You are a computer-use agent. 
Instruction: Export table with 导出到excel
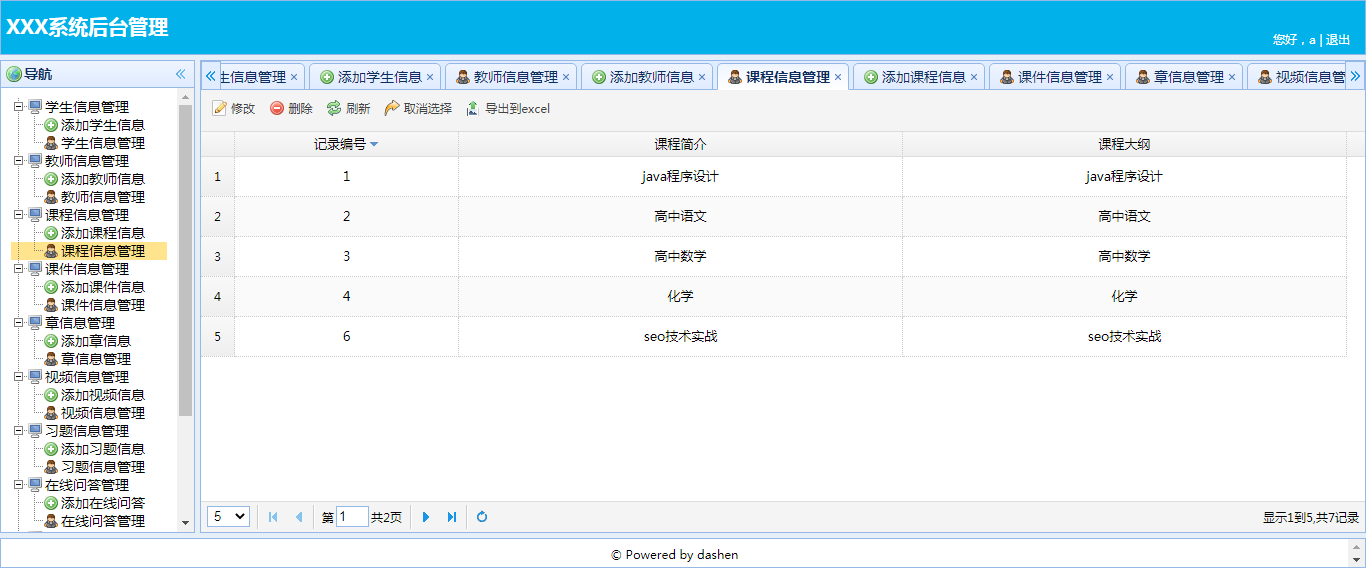pos(508,109)
